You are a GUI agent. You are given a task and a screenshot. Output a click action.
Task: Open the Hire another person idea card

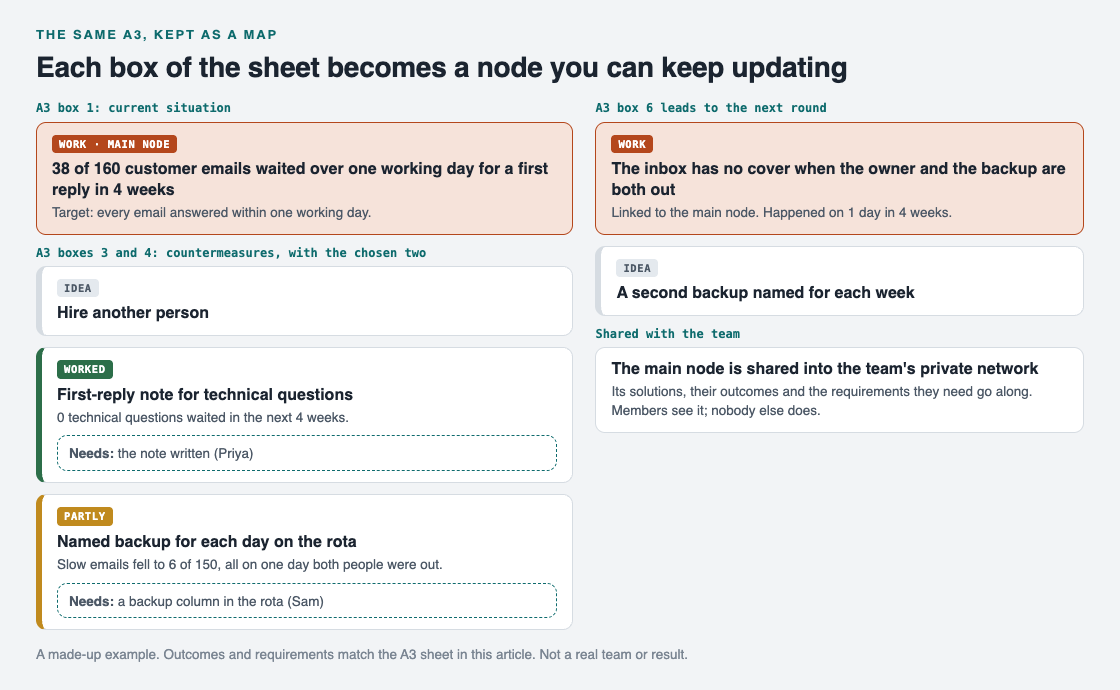[x=304, y=301]
